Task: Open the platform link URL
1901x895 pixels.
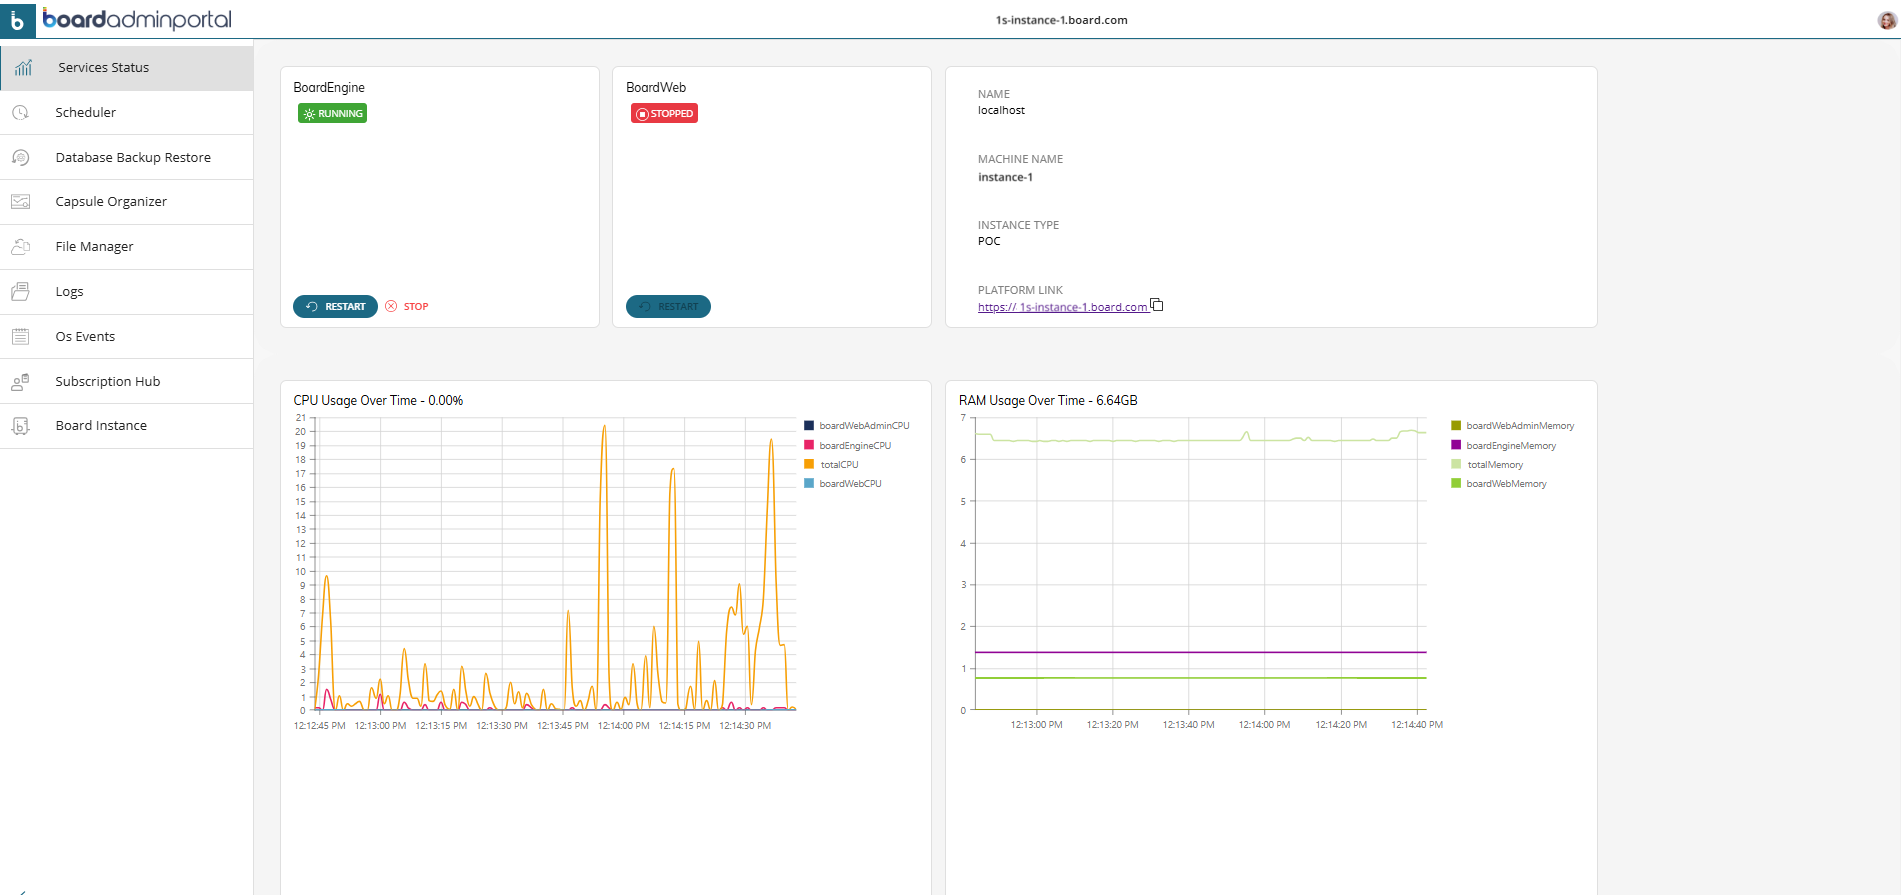Action: pyautogui.click(x=1062, y=307)
